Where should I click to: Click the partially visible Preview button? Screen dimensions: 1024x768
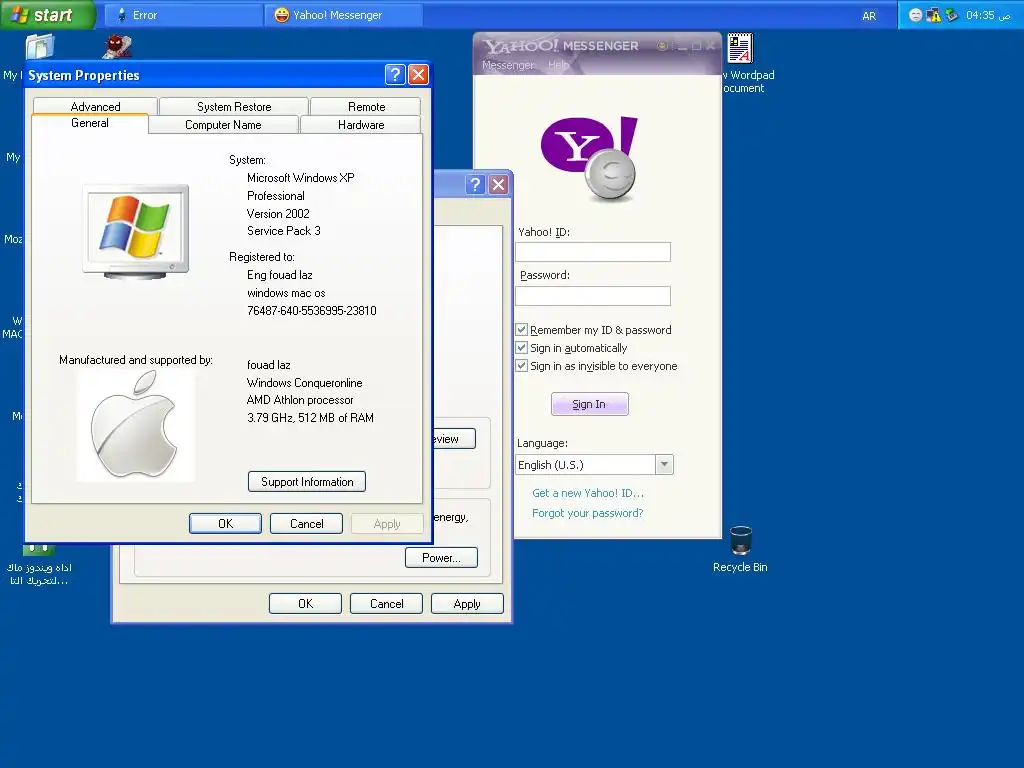(x=455, y=439)
